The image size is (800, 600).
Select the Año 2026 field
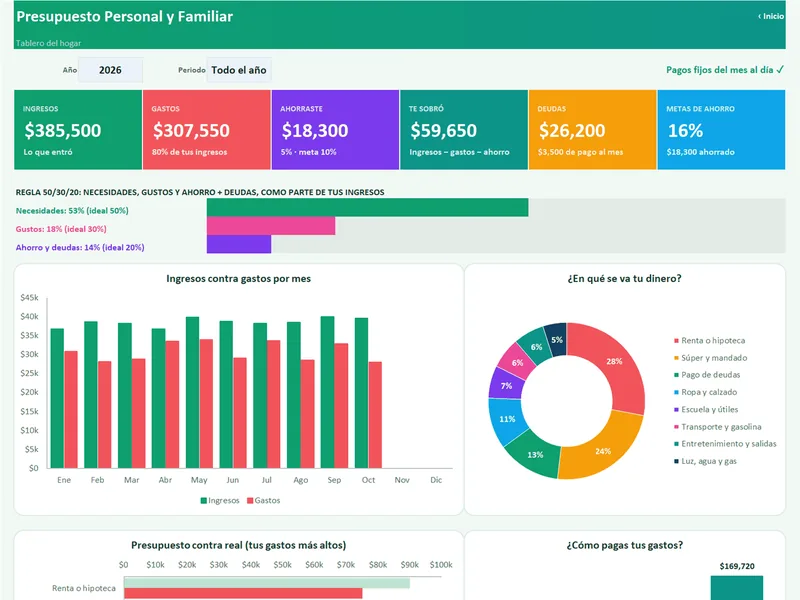[x=110, y=70]
